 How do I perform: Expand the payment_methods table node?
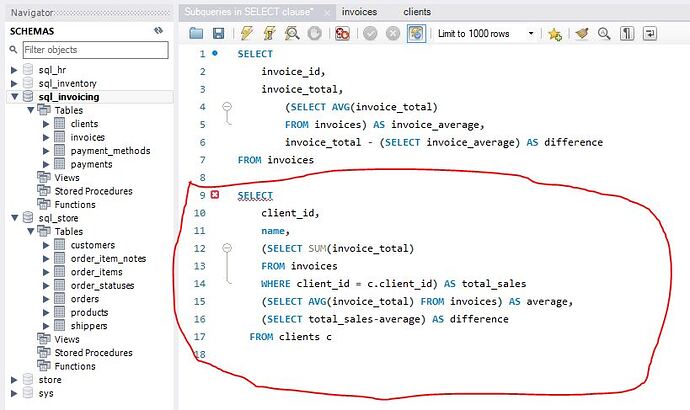pos(46,151)
